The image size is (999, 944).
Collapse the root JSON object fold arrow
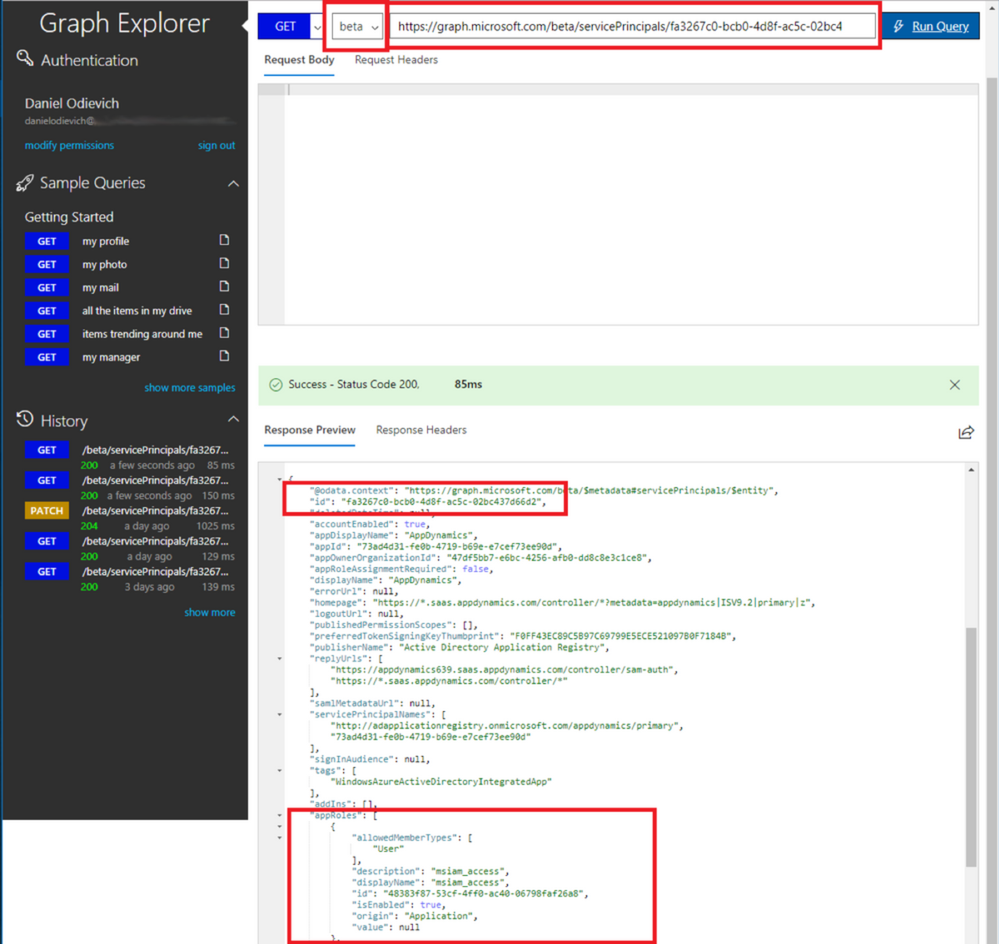tap(280, 479)
